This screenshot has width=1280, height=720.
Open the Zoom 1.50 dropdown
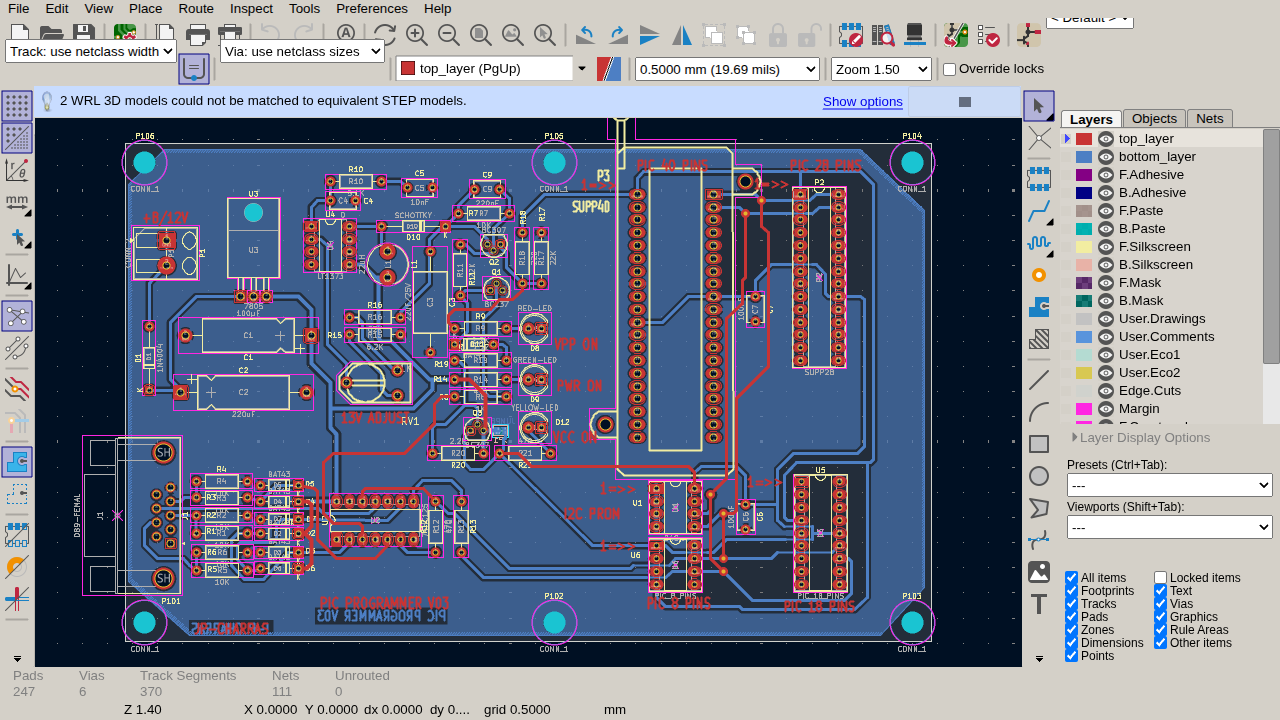click(x=881, y=69)
